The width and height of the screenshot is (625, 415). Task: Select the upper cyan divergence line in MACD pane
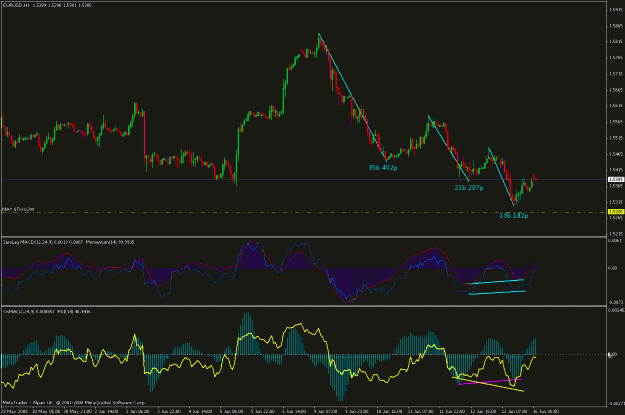494,282
